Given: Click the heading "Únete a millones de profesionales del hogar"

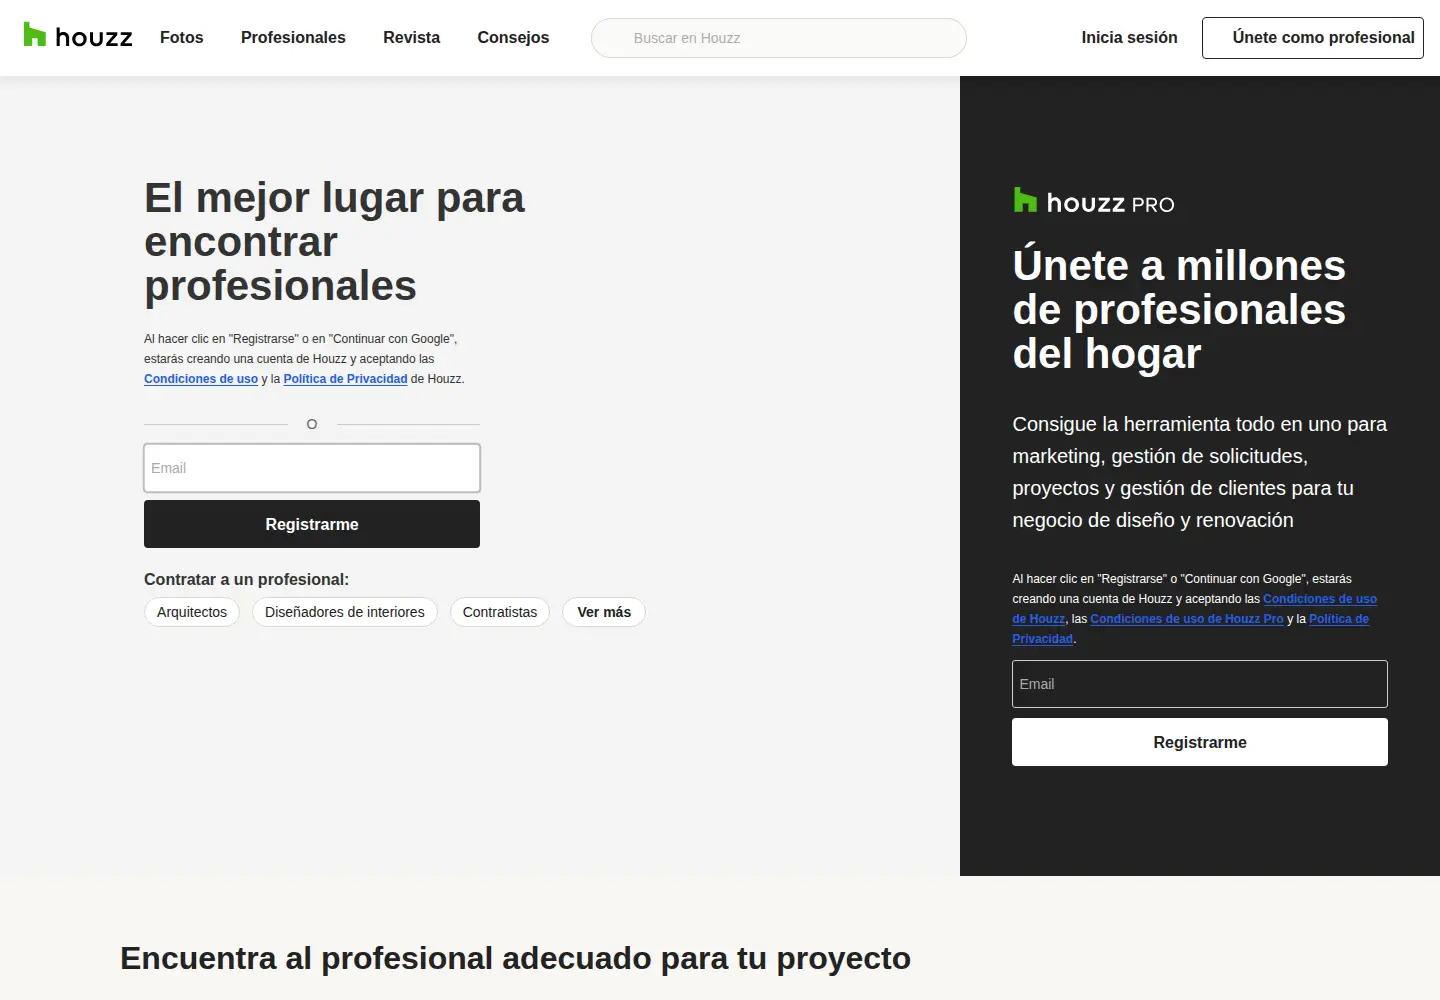Looking at the screenshot, I should [x=1179, y=310].
